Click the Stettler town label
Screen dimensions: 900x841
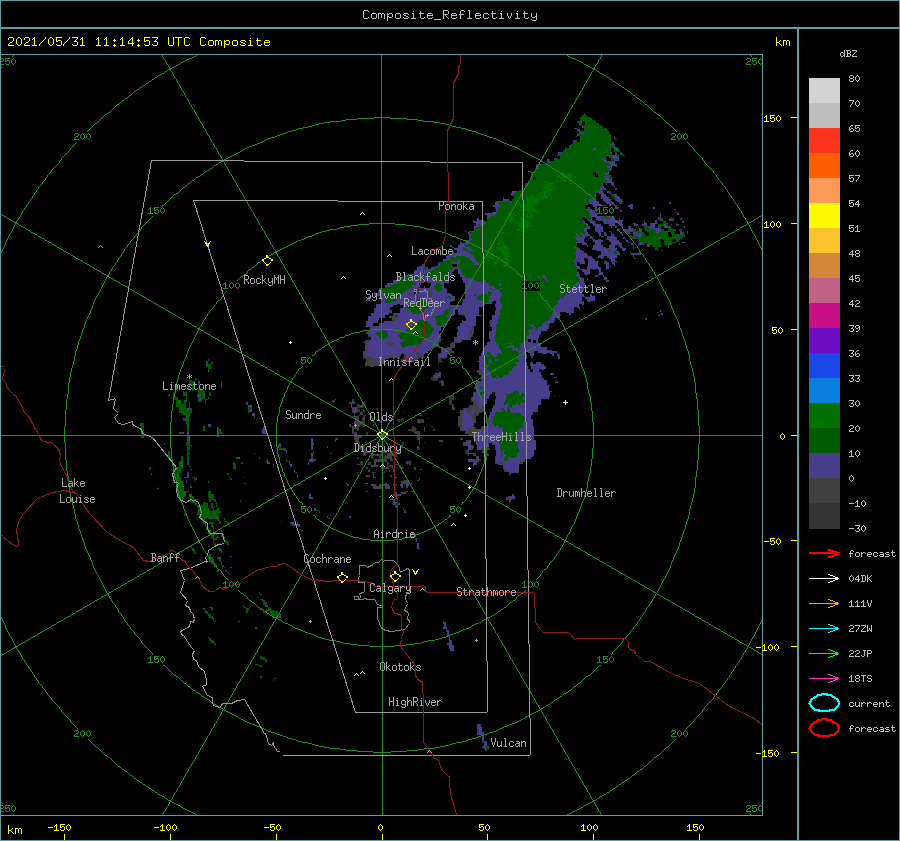coord(583,289)
